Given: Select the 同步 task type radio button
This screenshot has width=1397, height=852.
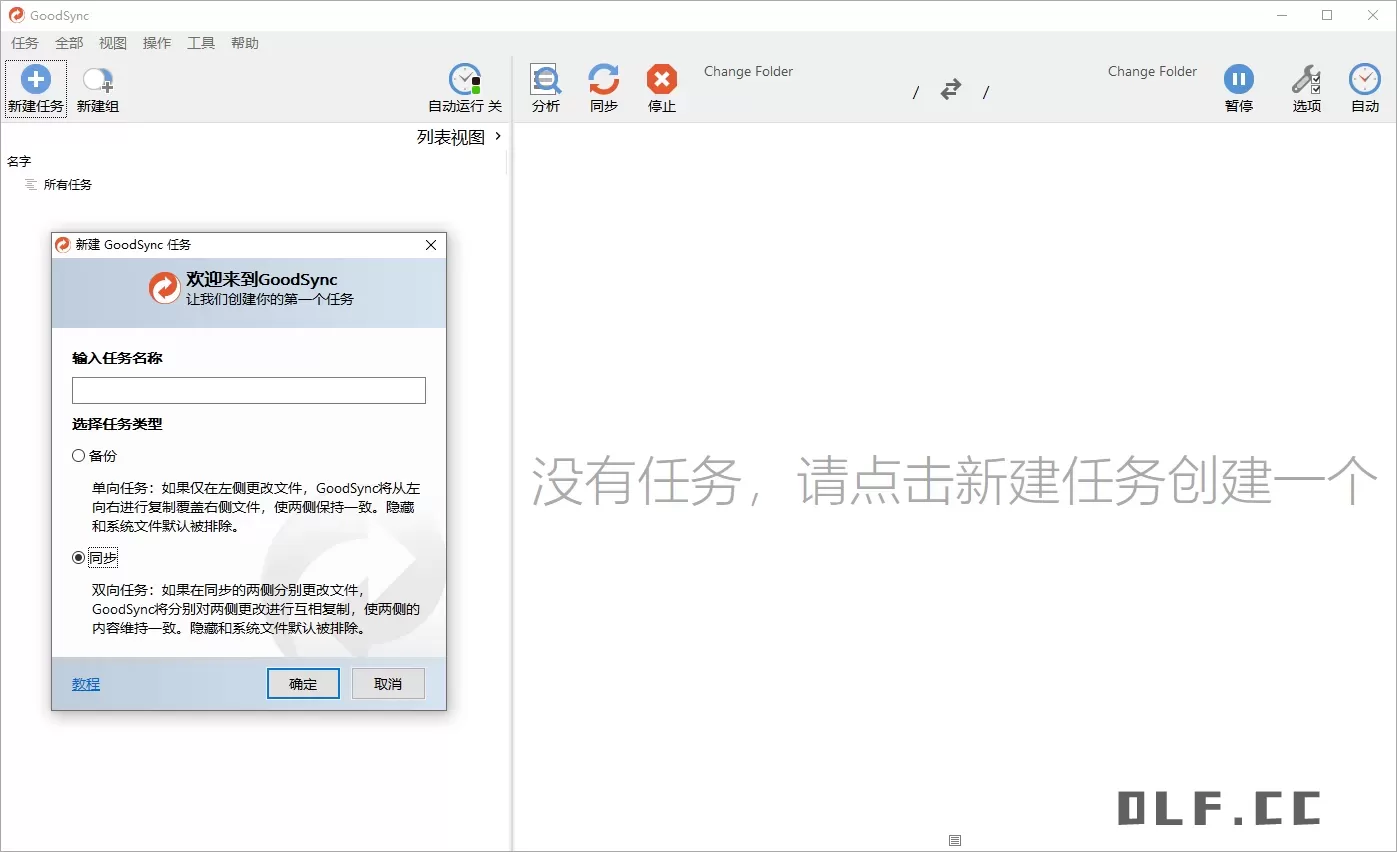Looking at the screenshot, I should click(77, 557).
